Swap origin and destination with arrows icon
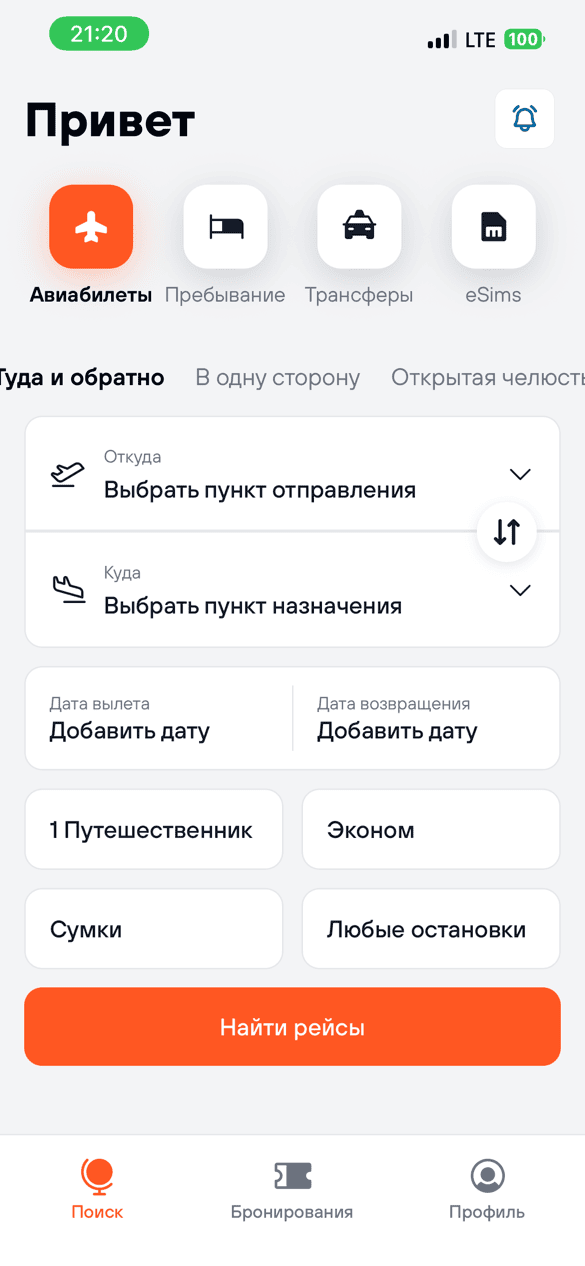 [506, 532]
